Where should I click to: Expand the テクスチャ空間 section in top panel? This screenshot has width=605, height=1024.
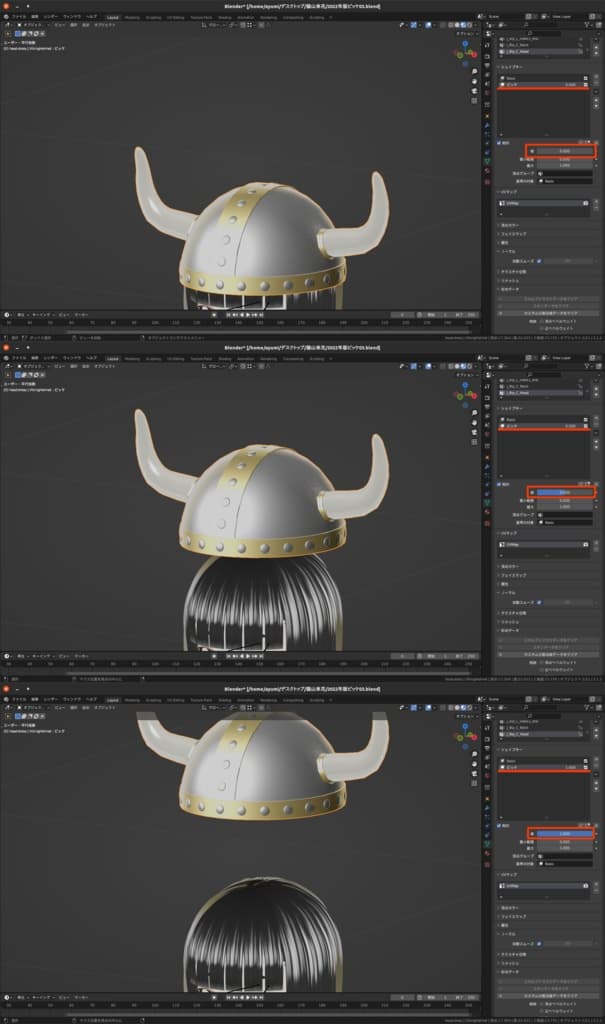point(500,270)
